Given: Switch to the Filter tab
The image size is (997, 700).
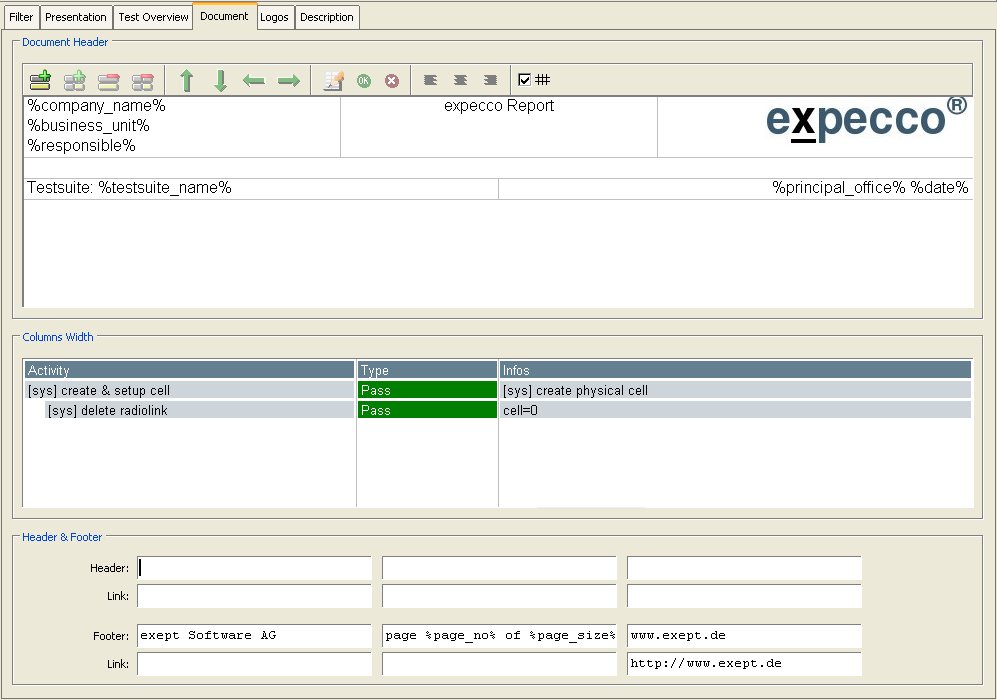Looking at the screenshot, I should [21, 17].
